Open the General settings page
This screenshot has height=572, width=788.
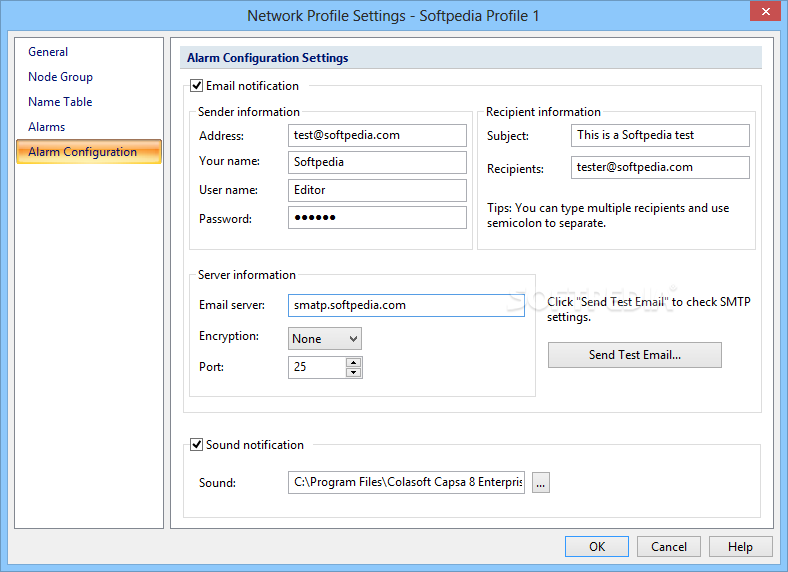pyautogui.click(x=48, y=52)
